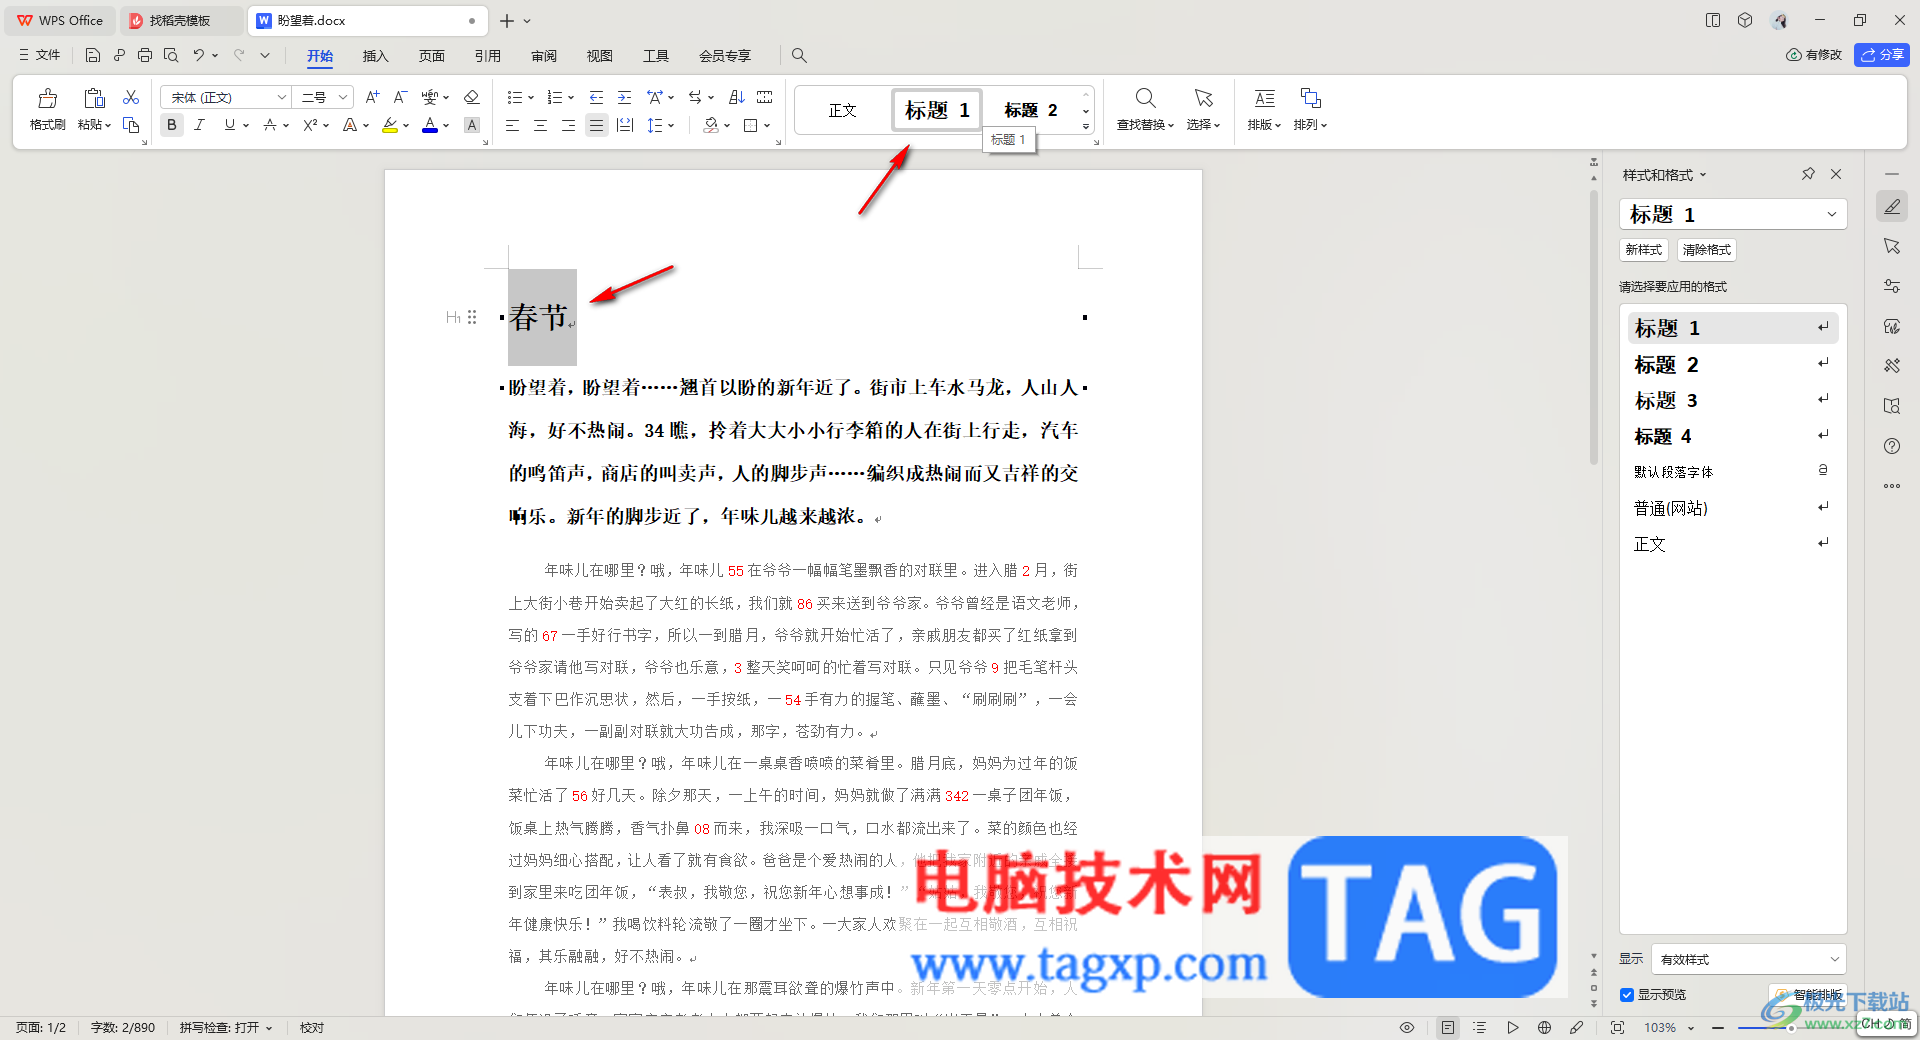Click the Print Preview icon

(x=171, y=55)
